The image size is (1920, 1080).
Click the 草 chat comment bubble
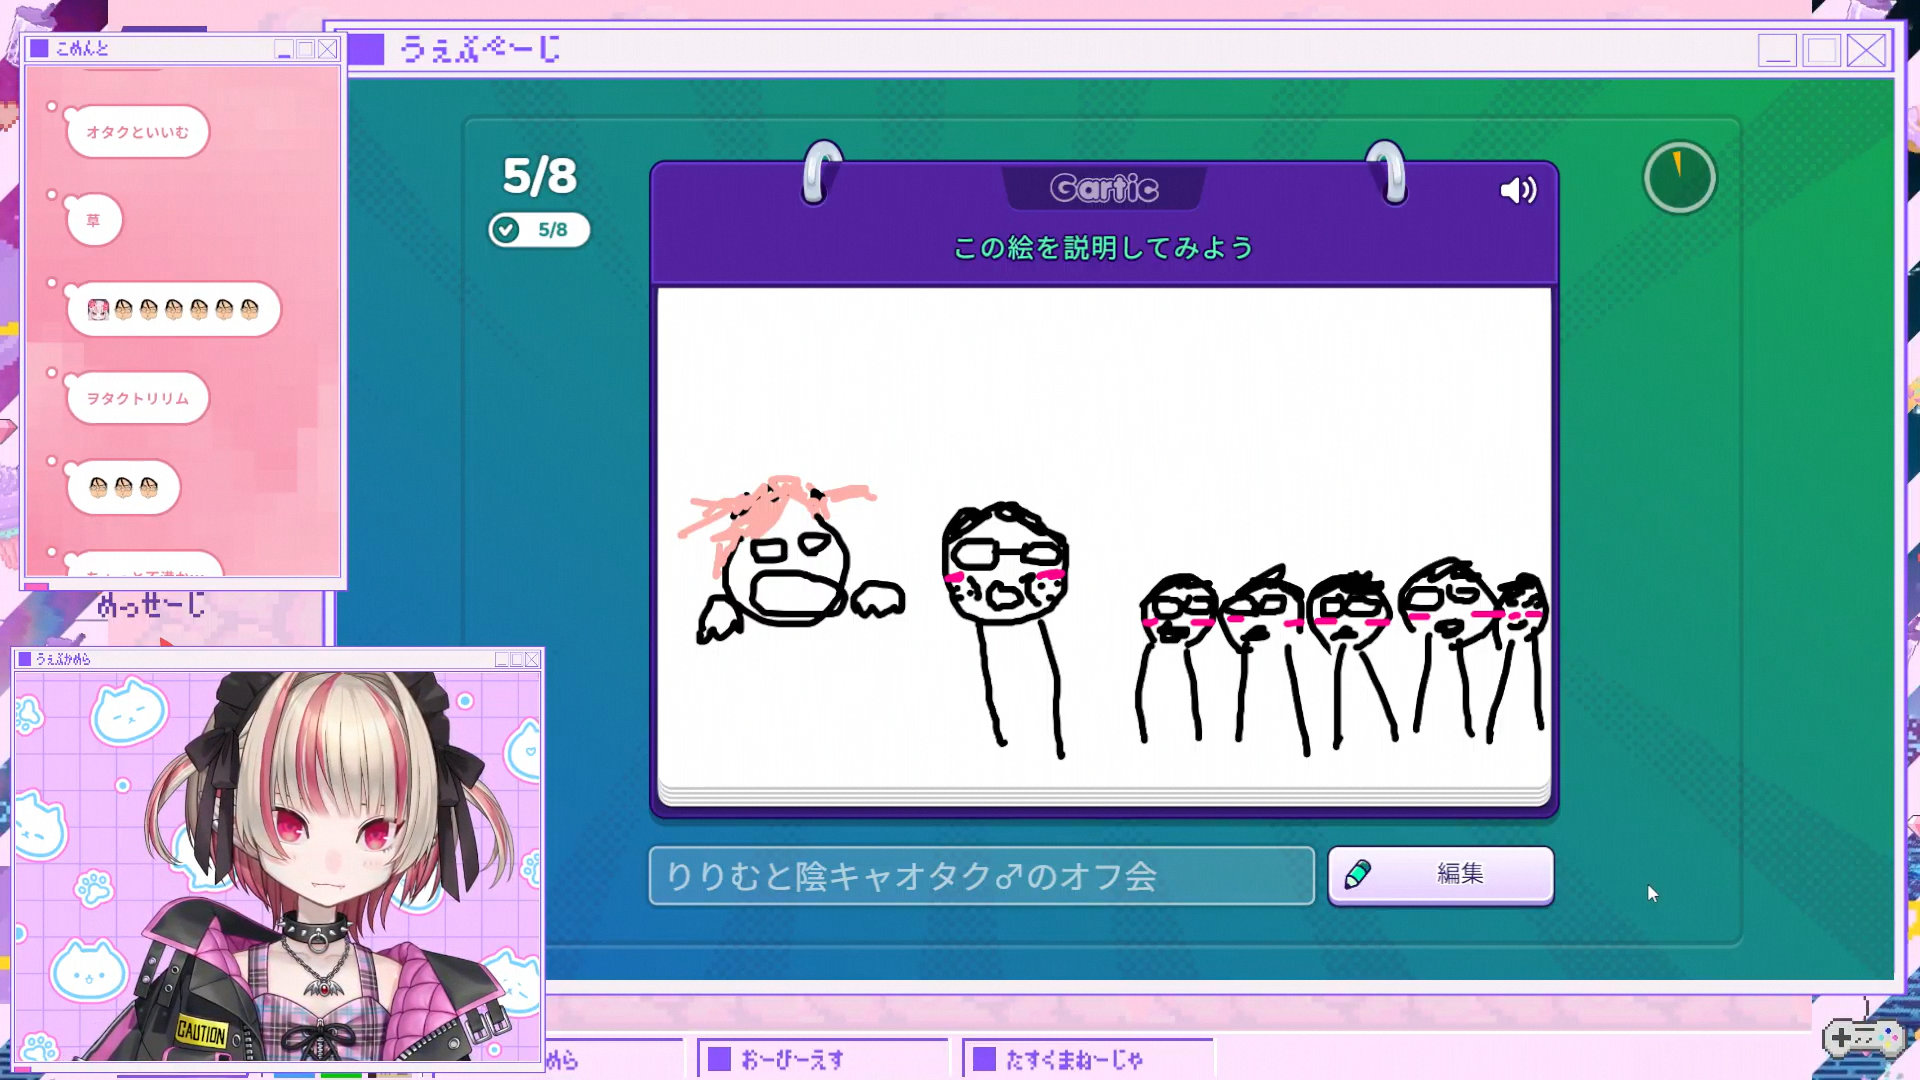(x=94, y=220)
